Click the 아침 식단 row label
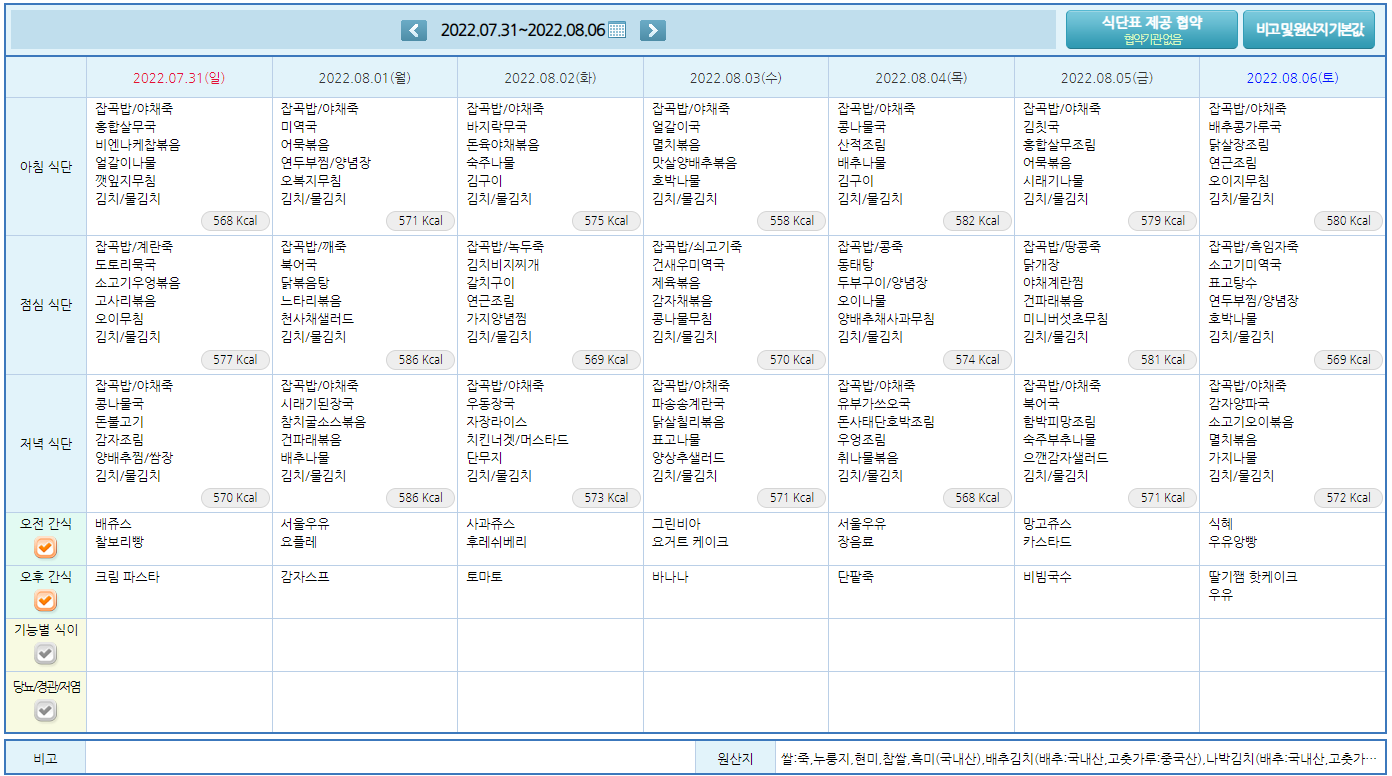The image size is (1392, 776). (x=46, y=167)
